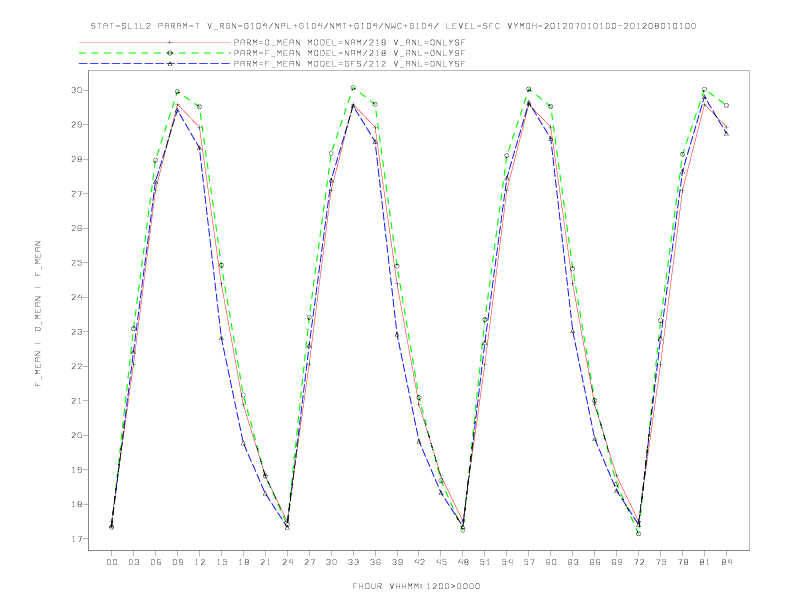This screenshot has width=792, height=612.
Task: Click x-axis tick label 57
Action: coord(529,562)
